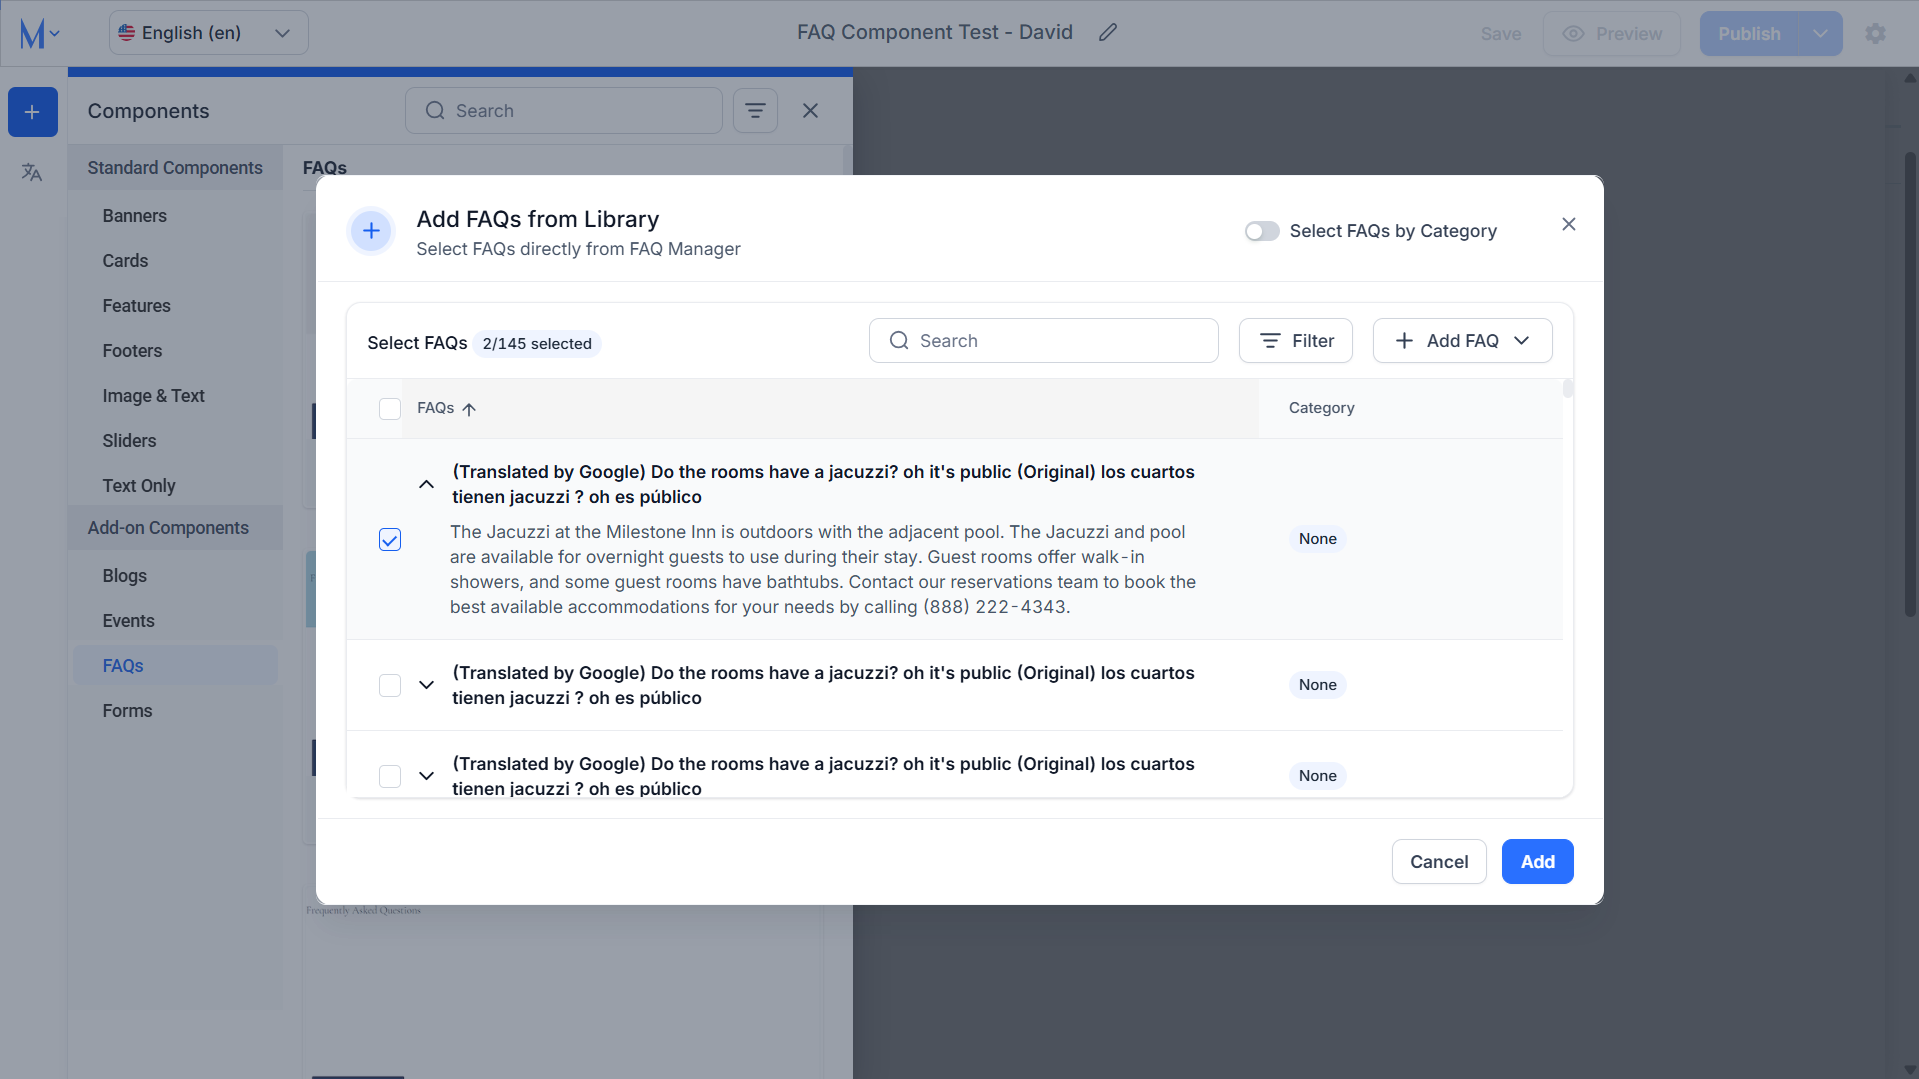Click the page vertical scrollbar at right edge
Viewport: 1919px width, 1079px height.
1910,385
